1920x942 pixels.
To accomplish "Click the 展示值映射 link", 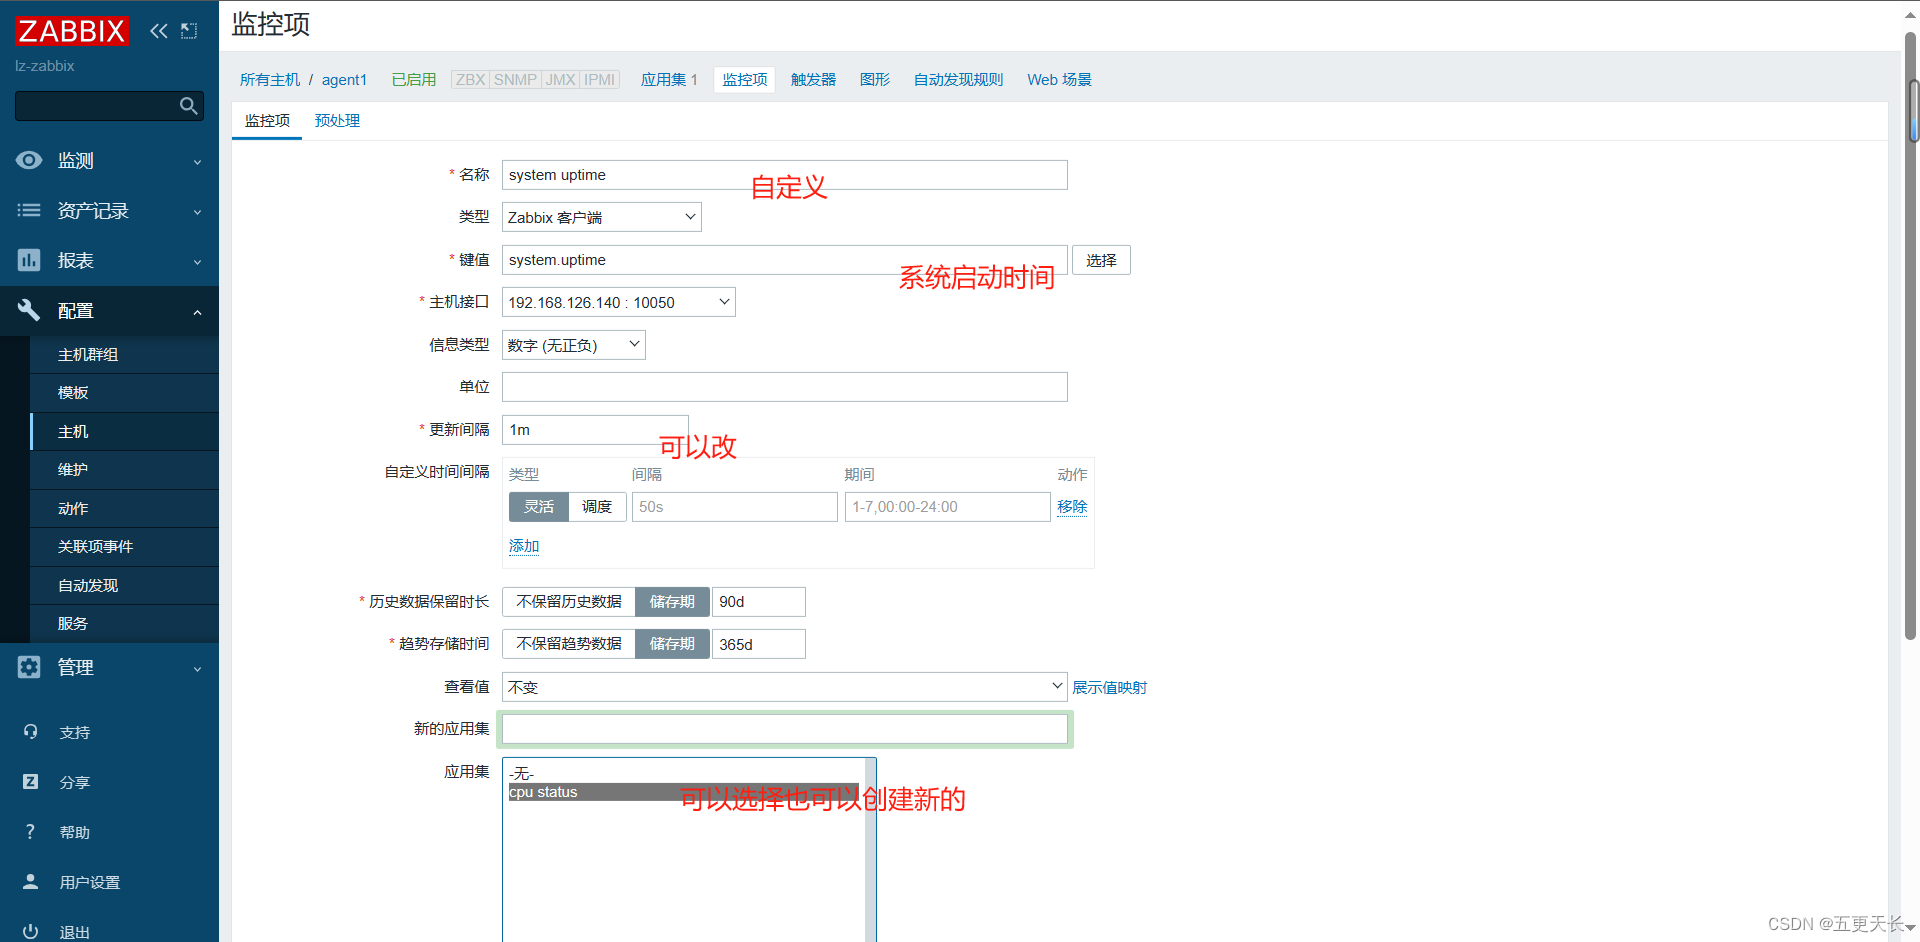I will [x=1109, y=688].
